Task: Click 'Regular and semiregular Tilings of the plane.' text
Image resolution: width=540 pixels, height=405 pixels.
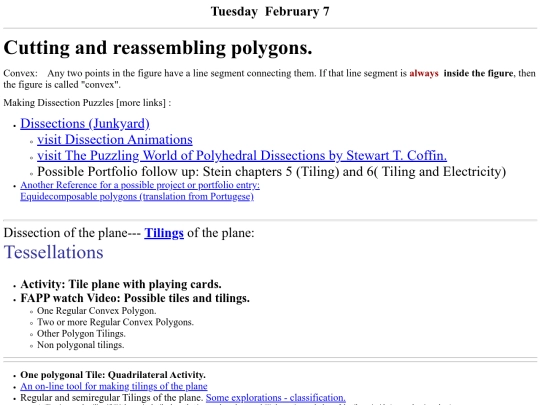Action: point(111,397)
